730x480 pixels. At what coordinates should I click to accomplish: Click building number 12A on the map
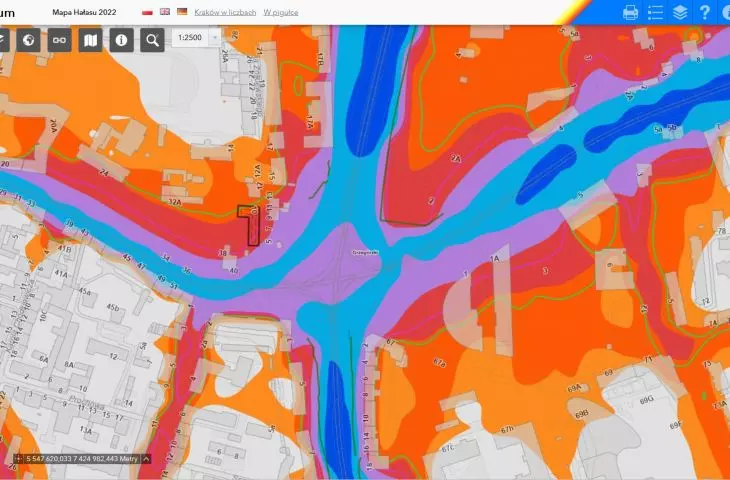coord(257,172)
